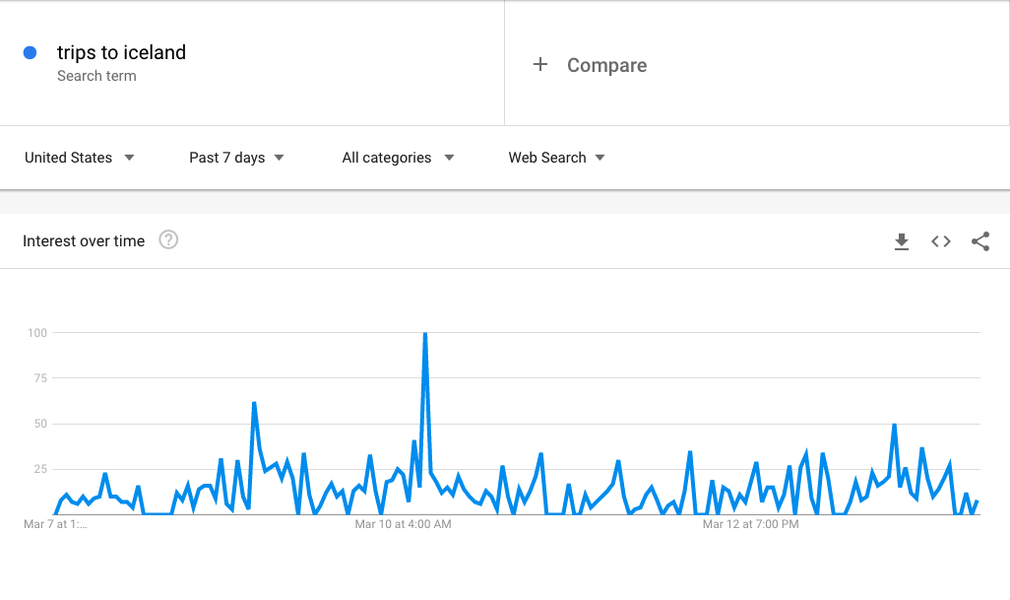Open the All categories dropdown
The height and width of the screenshot is (600, 1010).
pyautogui.click(x=398, y=158)
